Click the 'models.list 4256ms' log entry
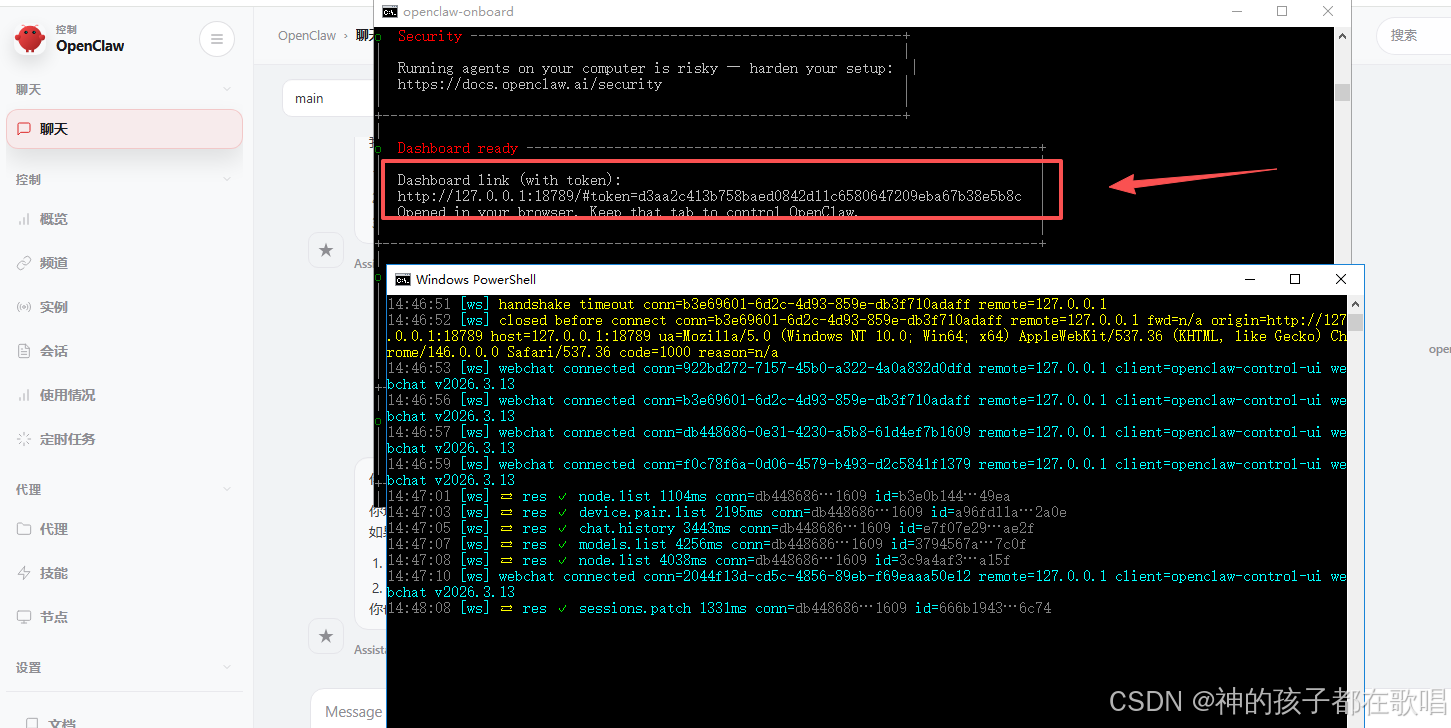 tap(707, 544)
